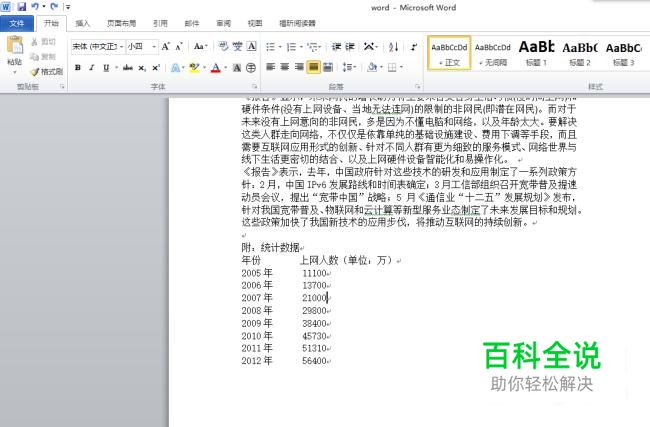Apply the 标题 1 style

[536, 52]
